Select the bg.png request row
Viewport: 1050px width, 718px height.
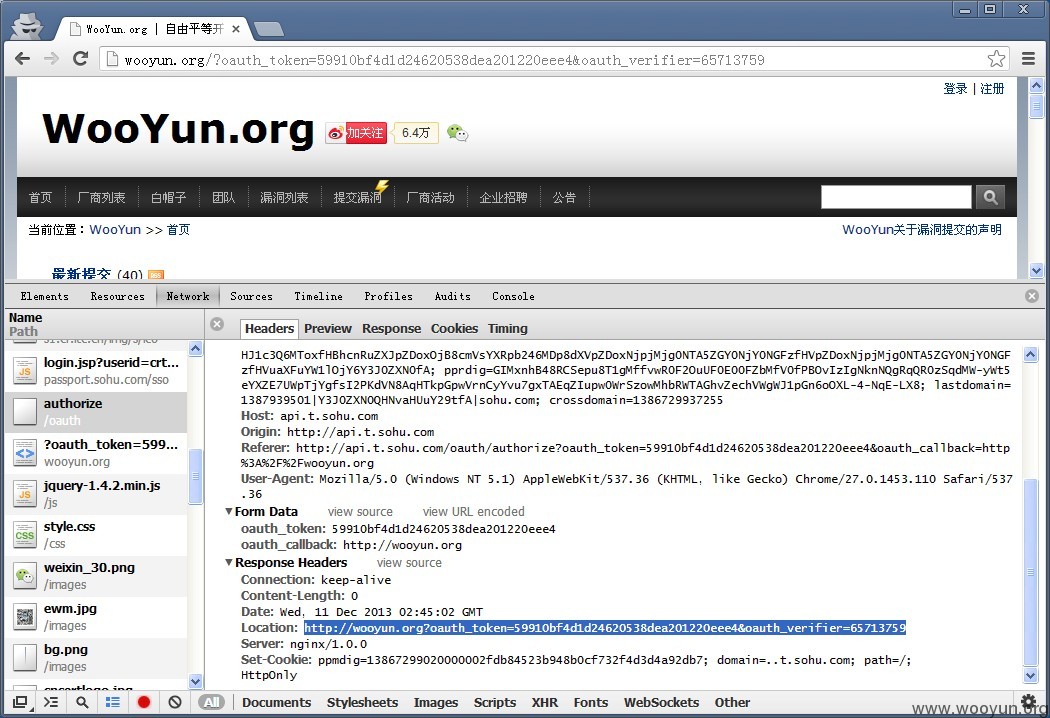[x=96, y=658]
